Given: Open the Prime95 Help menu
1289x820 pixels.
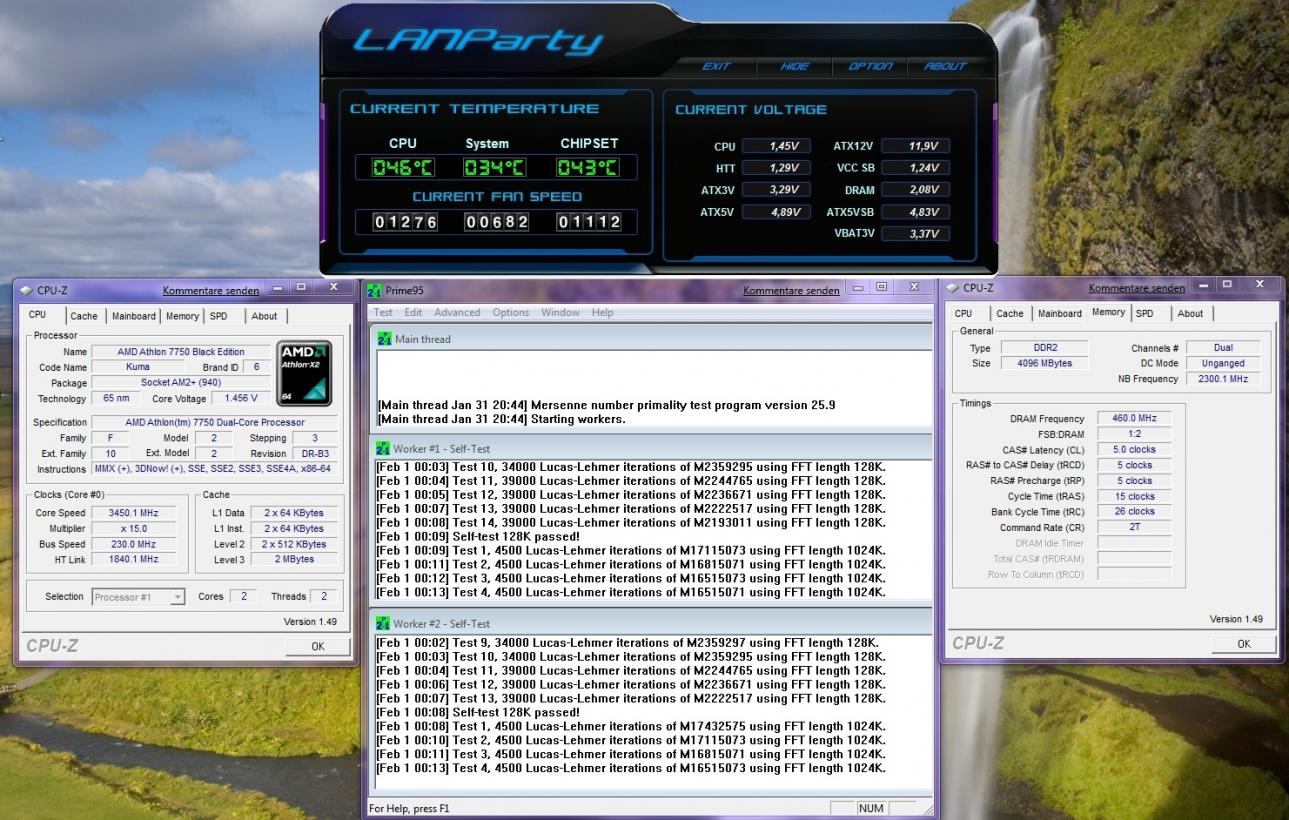Looking at the screenshot, I should coord(602,312).
